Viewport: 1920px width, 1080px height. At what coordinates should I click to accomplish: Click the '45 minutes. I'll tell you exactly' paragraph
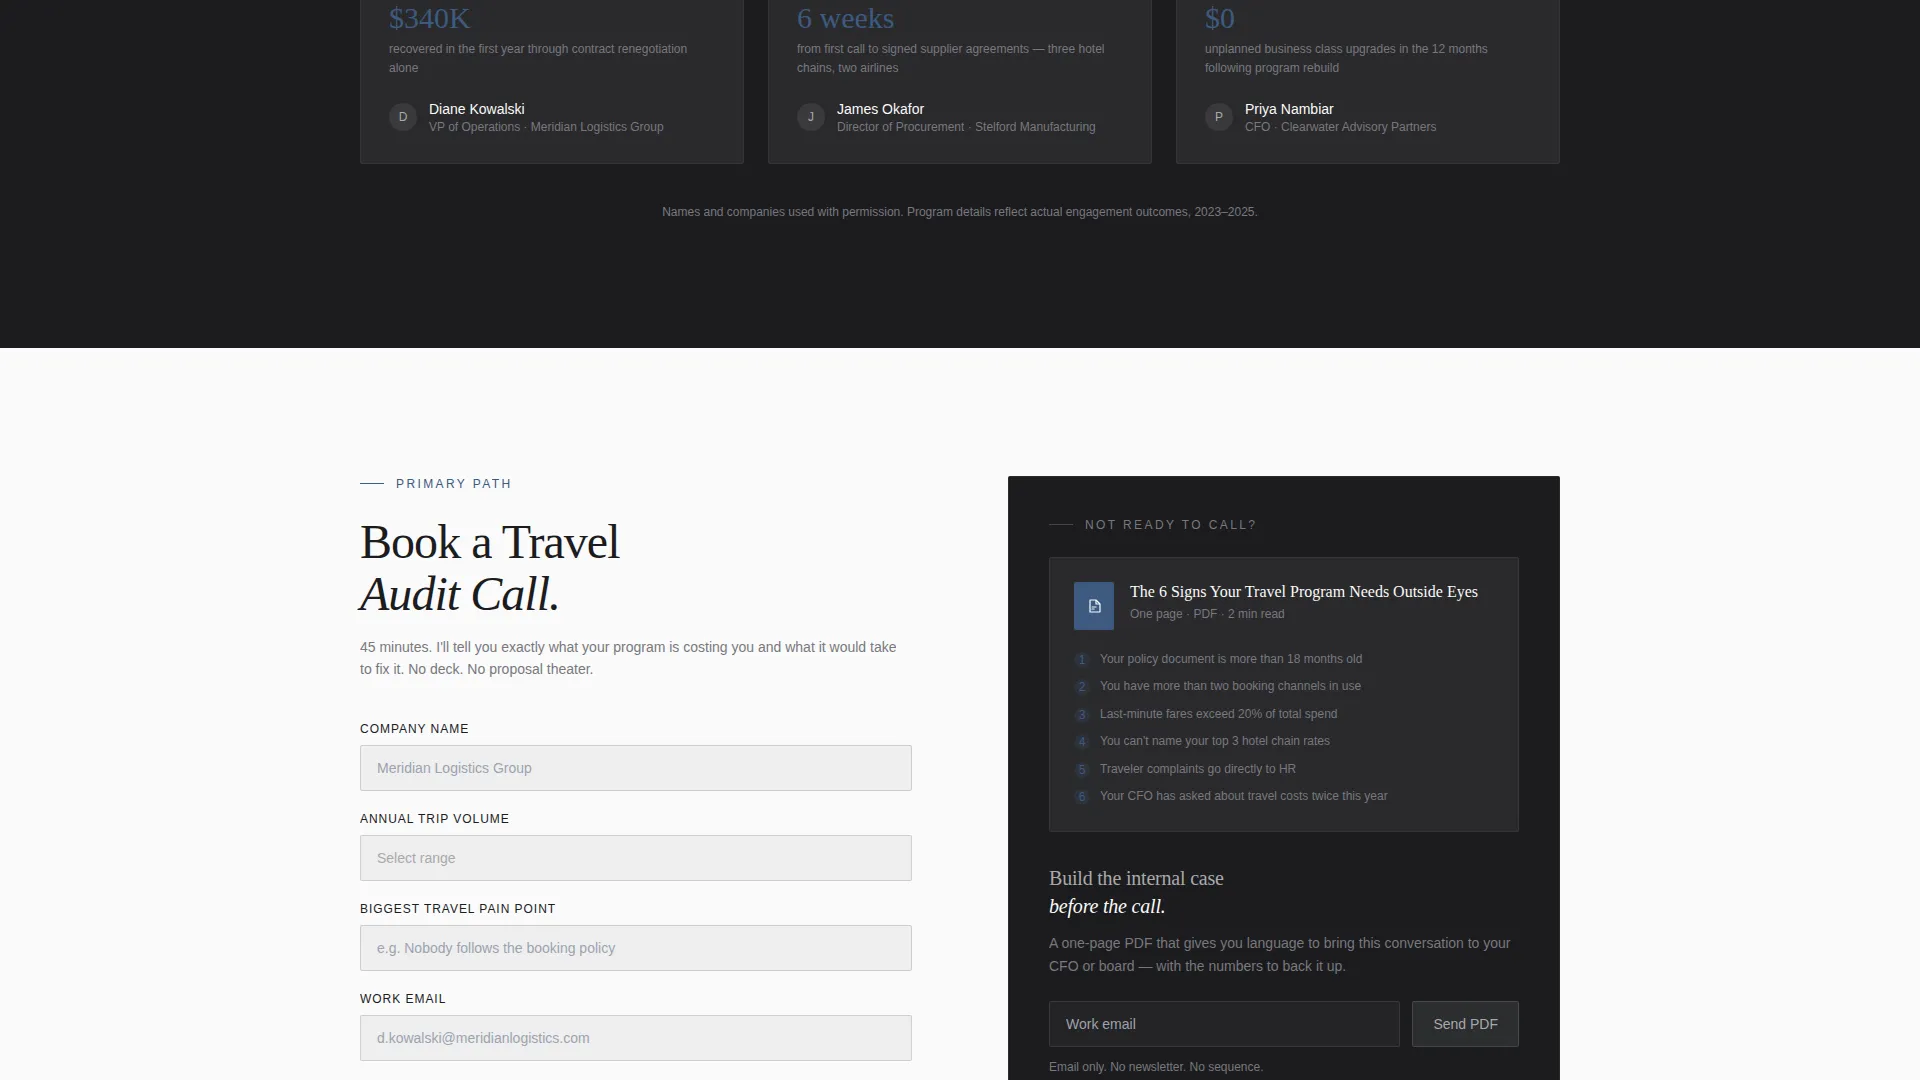[x=628, y=658]
